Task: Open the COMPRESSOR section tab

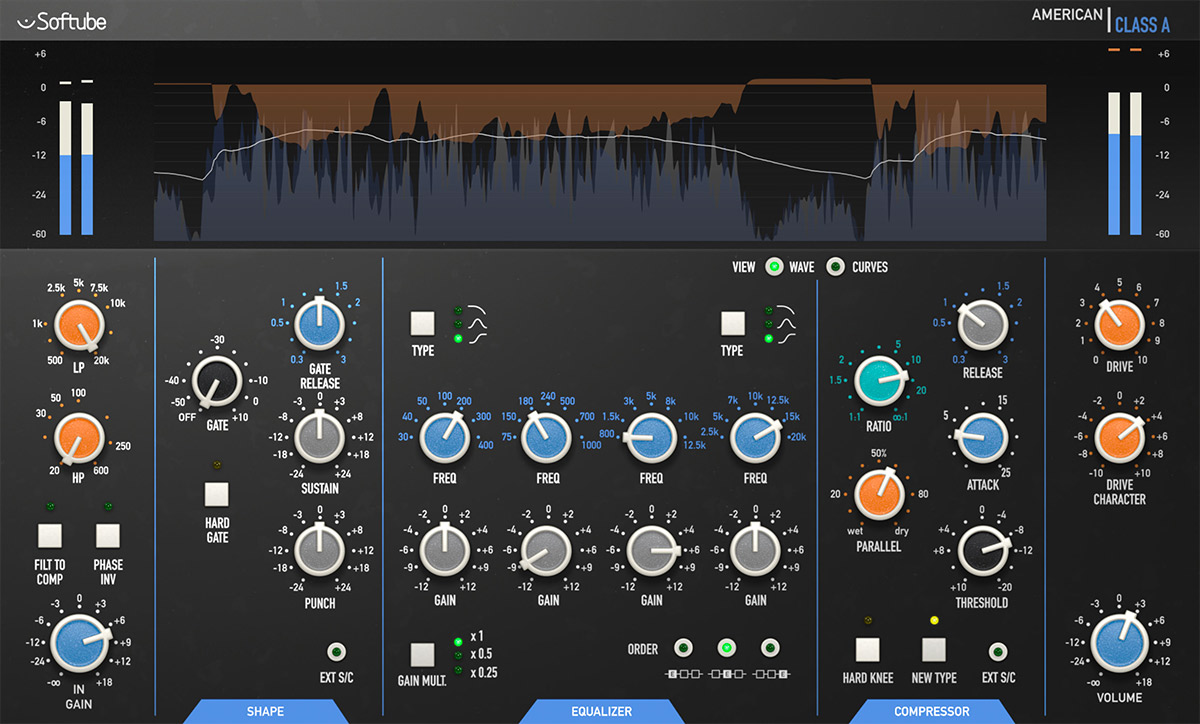Action: pyautogui.click(x=931, y=711)
